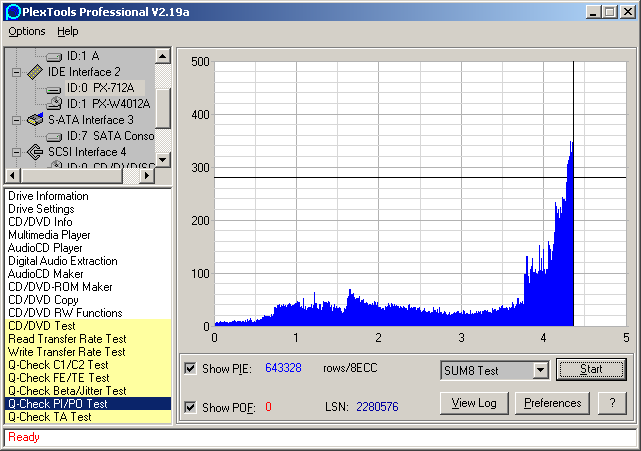
Task: Click the device tree scroll up arrow
Action: click(x=163, y=56)
